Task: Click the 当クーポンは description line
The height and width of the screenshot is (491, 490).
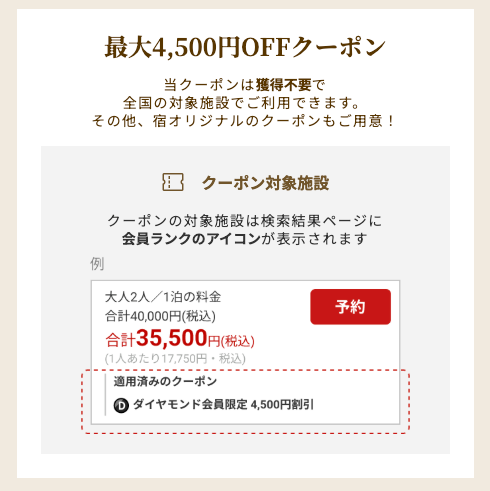Action: pos(244,85)
